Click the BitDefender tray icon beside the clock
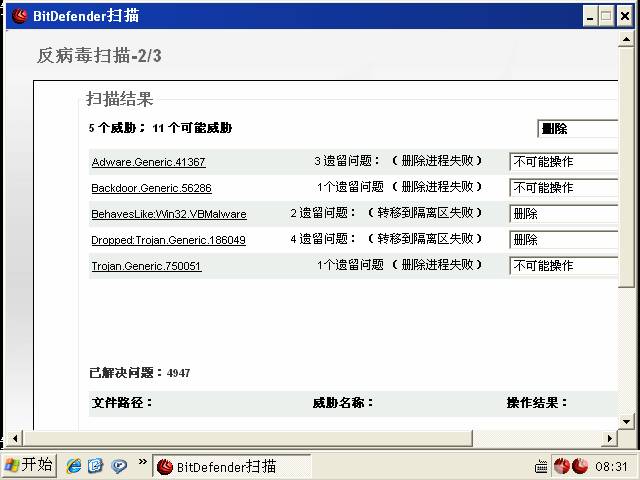 point(580,466)
